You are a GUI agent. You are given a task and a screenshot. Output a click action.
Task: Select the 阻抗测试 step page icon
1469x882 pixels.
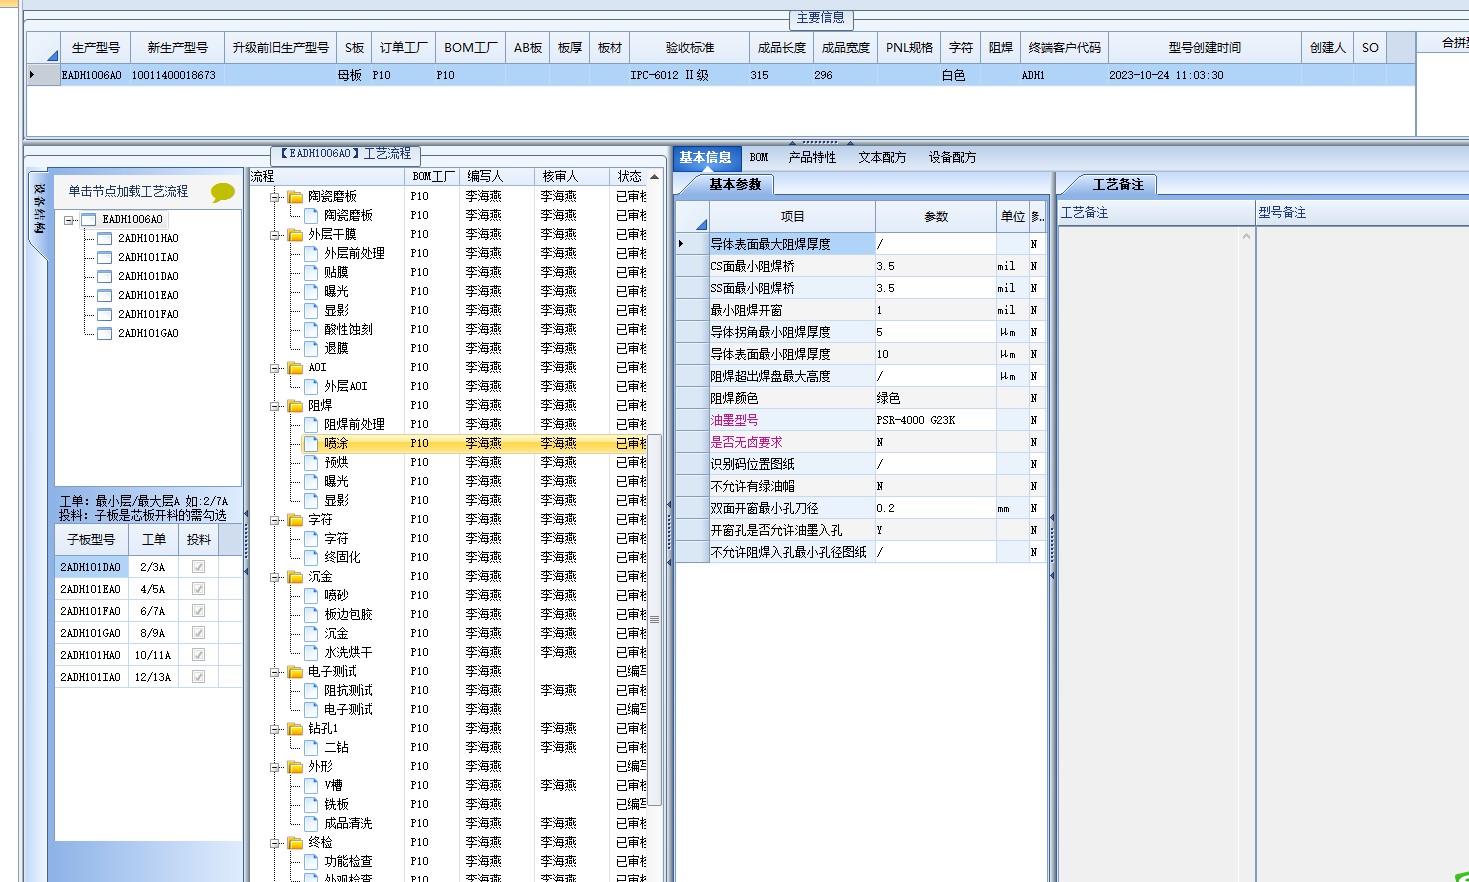tap(311, 690)
